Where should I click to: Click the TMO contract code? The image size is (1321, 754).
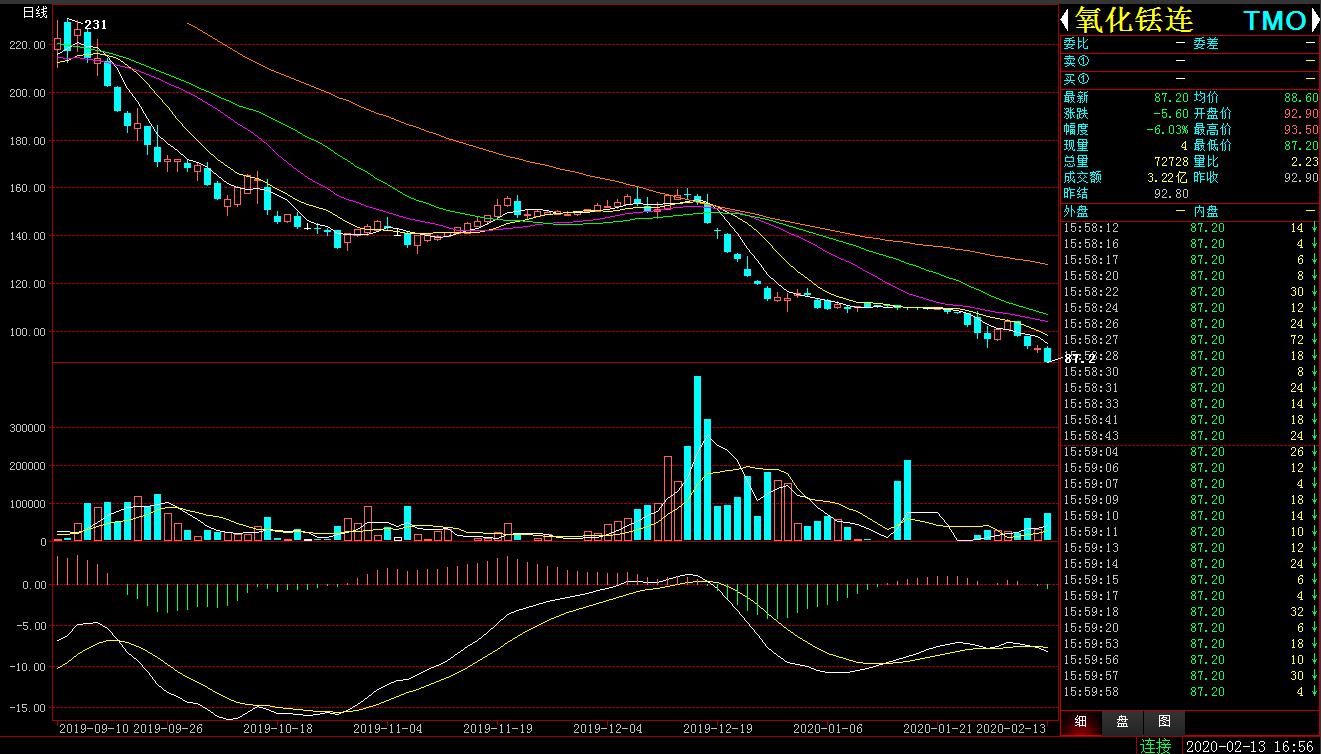pos(1274,20)
